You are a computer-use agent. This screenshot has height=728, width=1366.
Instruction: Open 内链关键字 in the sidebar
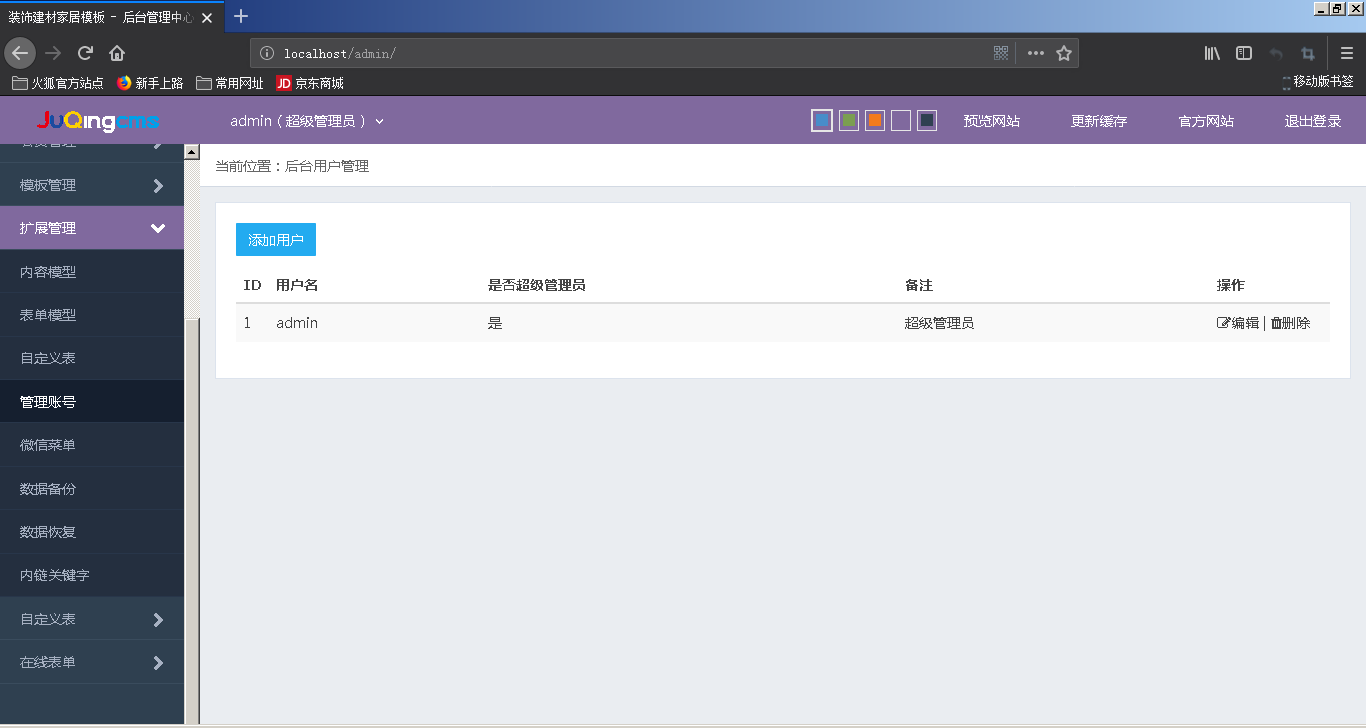tap(92, 575)
